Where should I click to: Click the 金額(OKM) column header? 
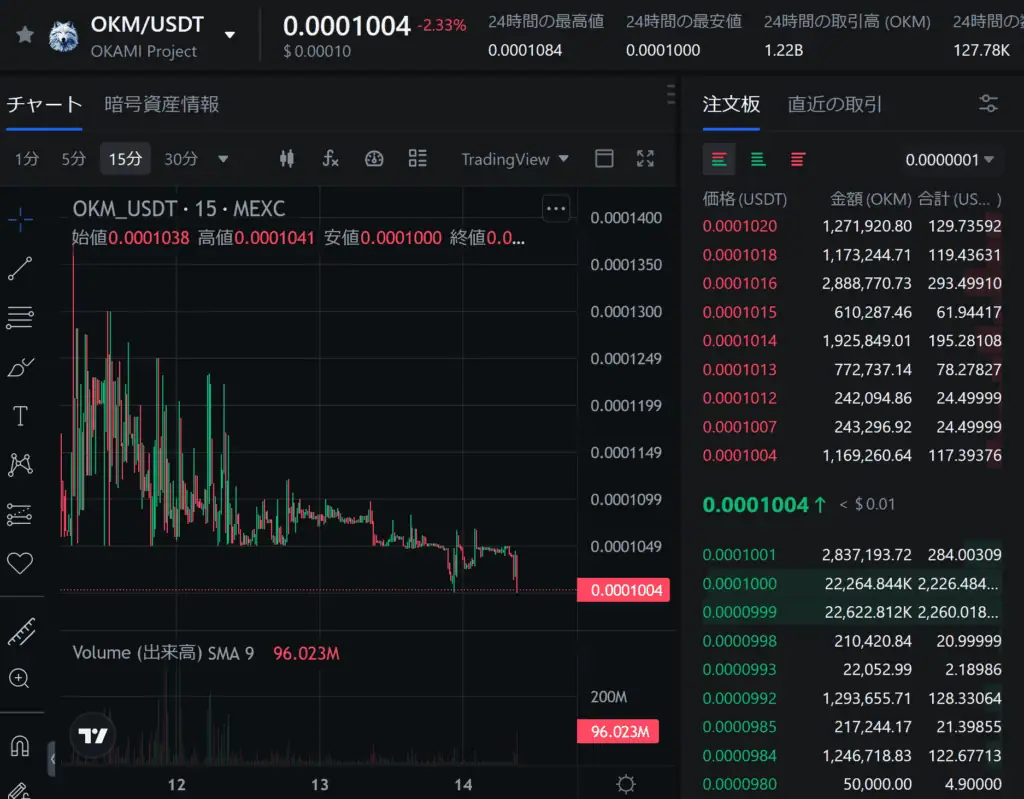(x=871, y=199)
